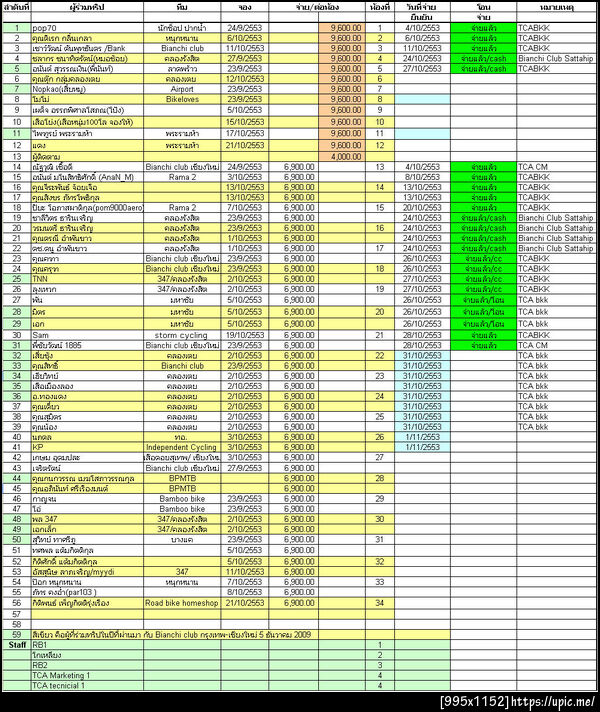Viewport: 600px width, 712px height.
Task: Click the 'ห้องที่' column header
Action: click(380, 7)
